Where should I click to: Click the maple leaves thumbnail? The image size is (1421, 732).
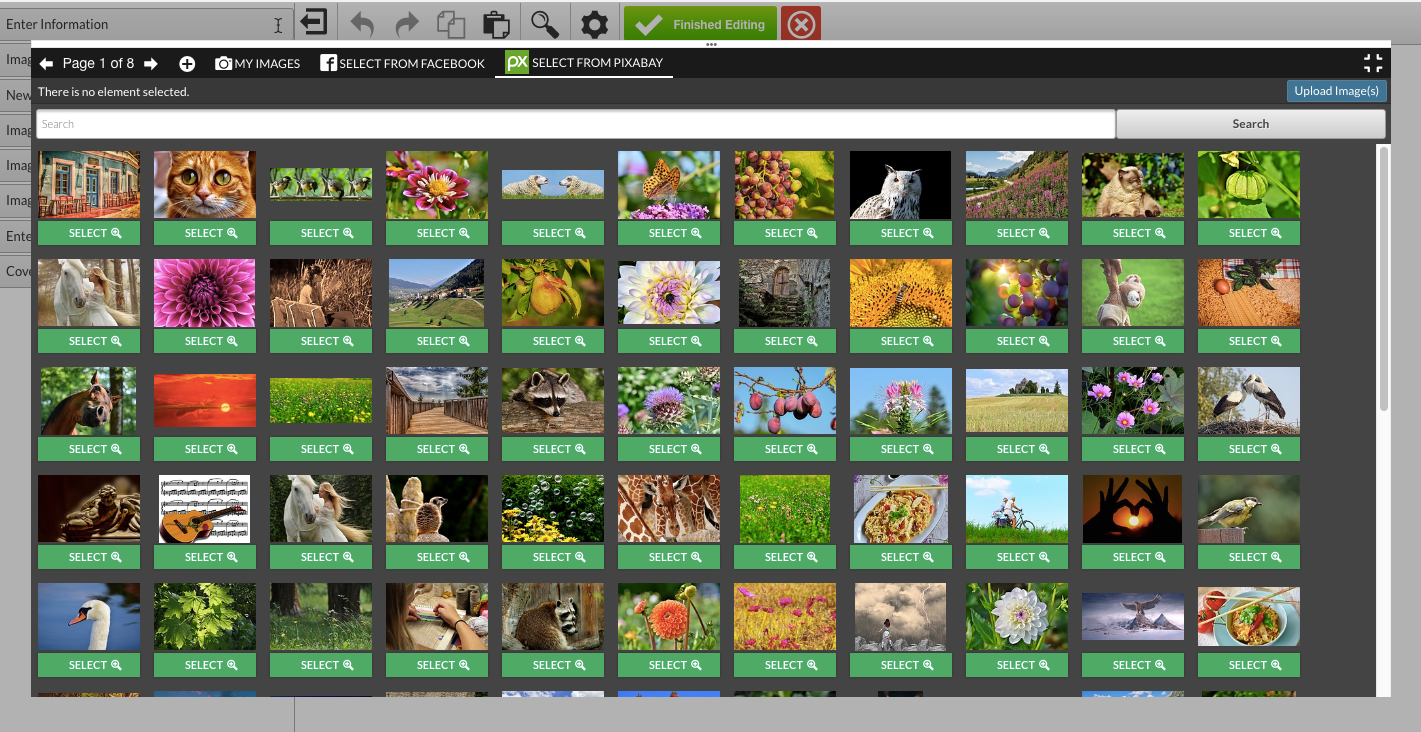205,617
